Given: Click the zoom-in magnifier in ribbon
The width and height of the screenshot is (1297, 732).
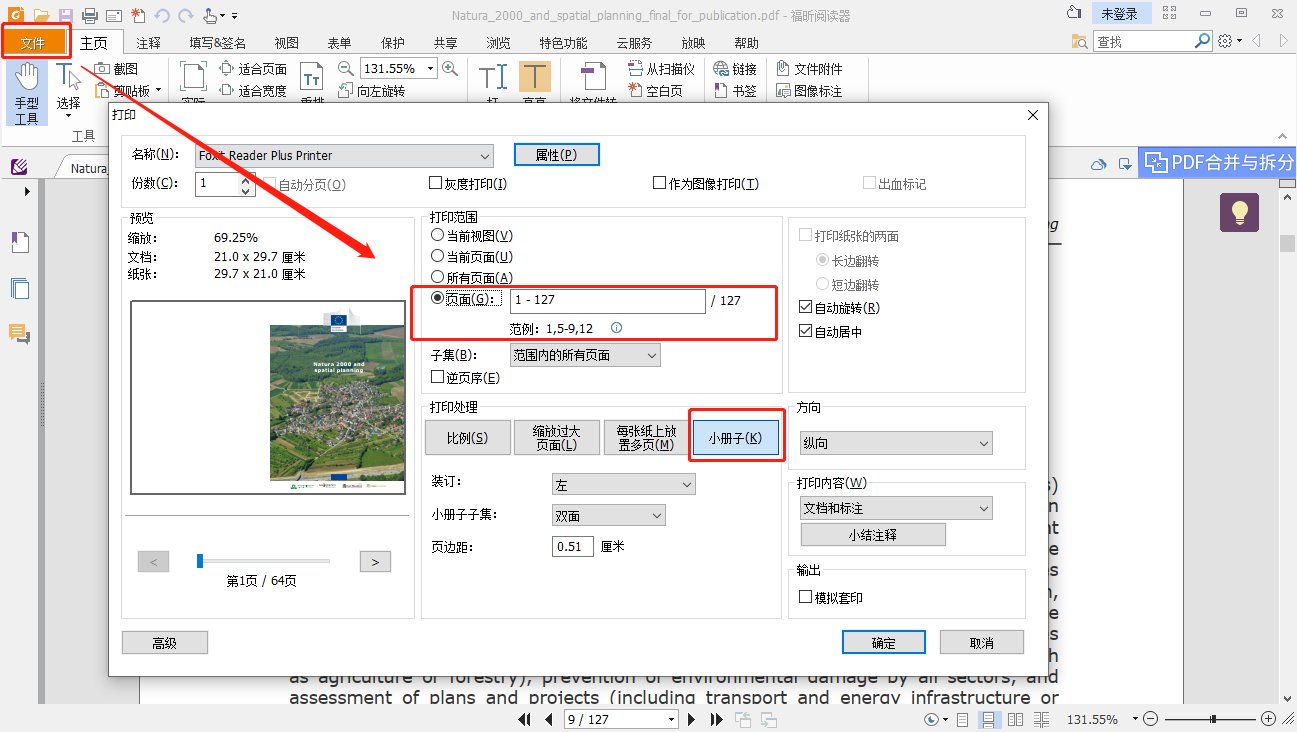Looking at the screenshot, I should [450, 68].
